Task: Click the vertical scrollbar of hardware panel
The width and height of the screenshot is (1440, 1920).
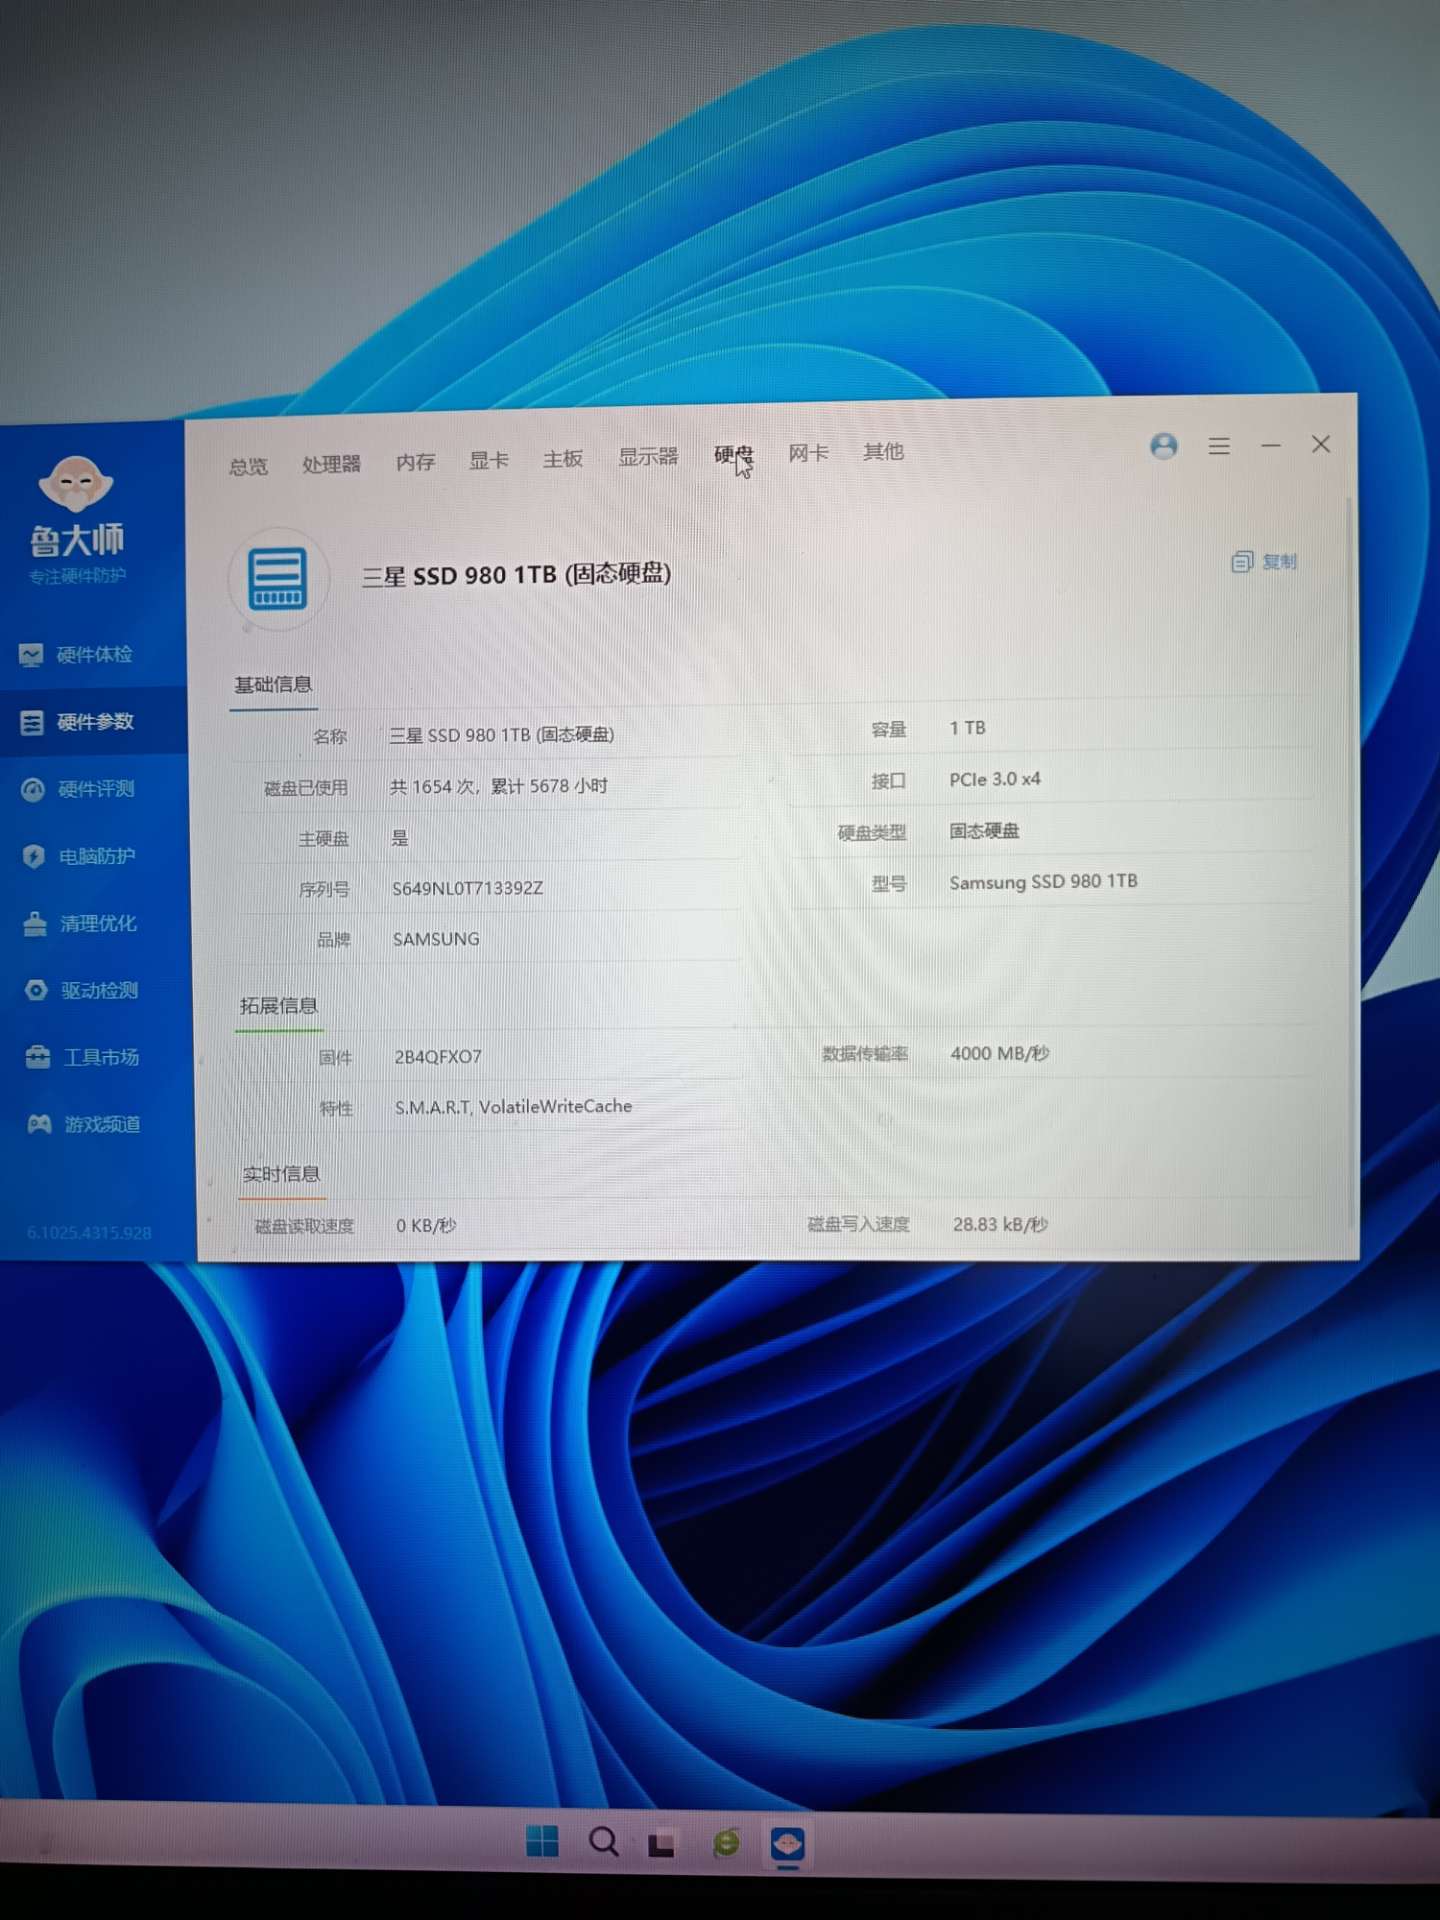Action: [x=1350, y=860]
